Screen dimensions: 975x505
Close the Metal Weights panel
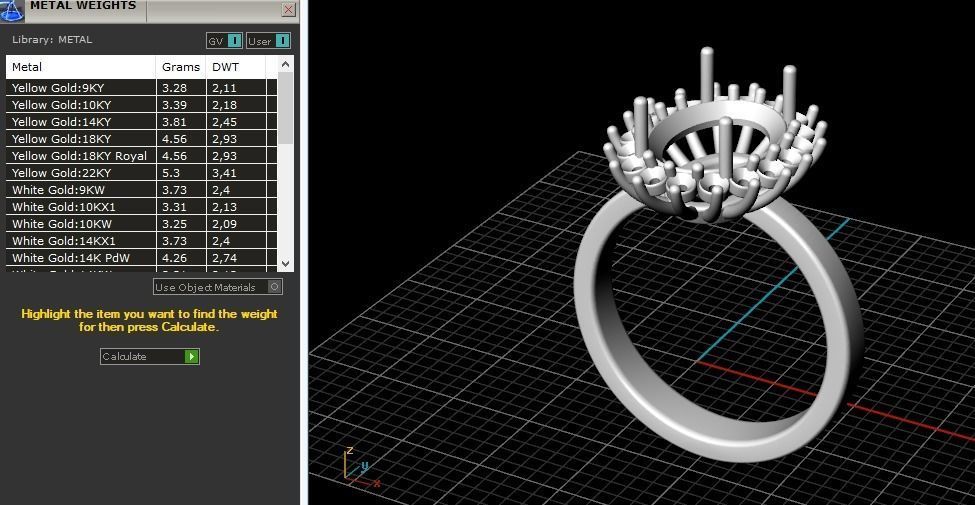click(289, 9)
